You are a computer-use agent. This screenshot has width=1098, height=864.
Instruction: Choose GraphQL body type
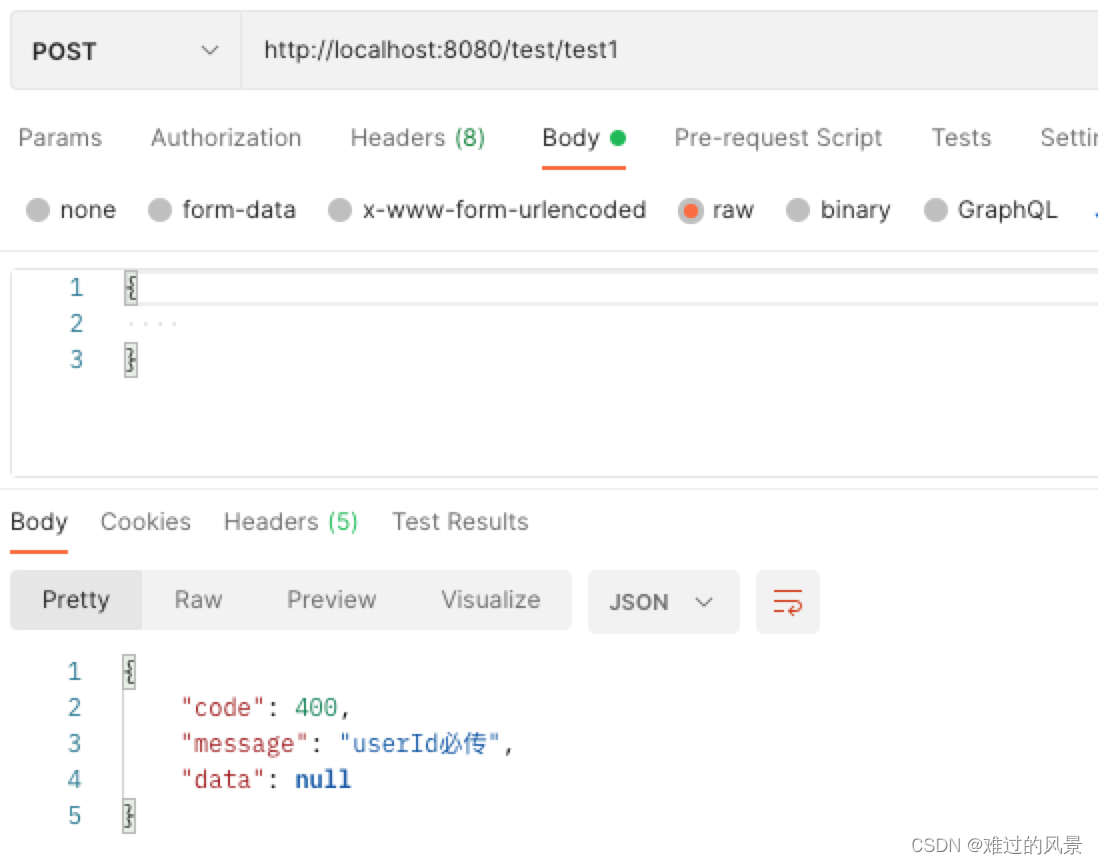click(991, 209)
